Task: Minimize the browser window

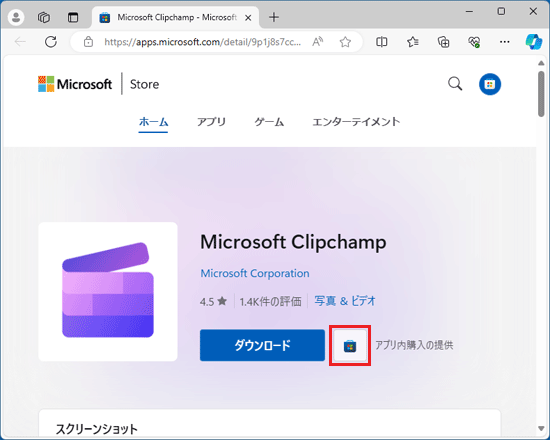Action: (469, 11)
